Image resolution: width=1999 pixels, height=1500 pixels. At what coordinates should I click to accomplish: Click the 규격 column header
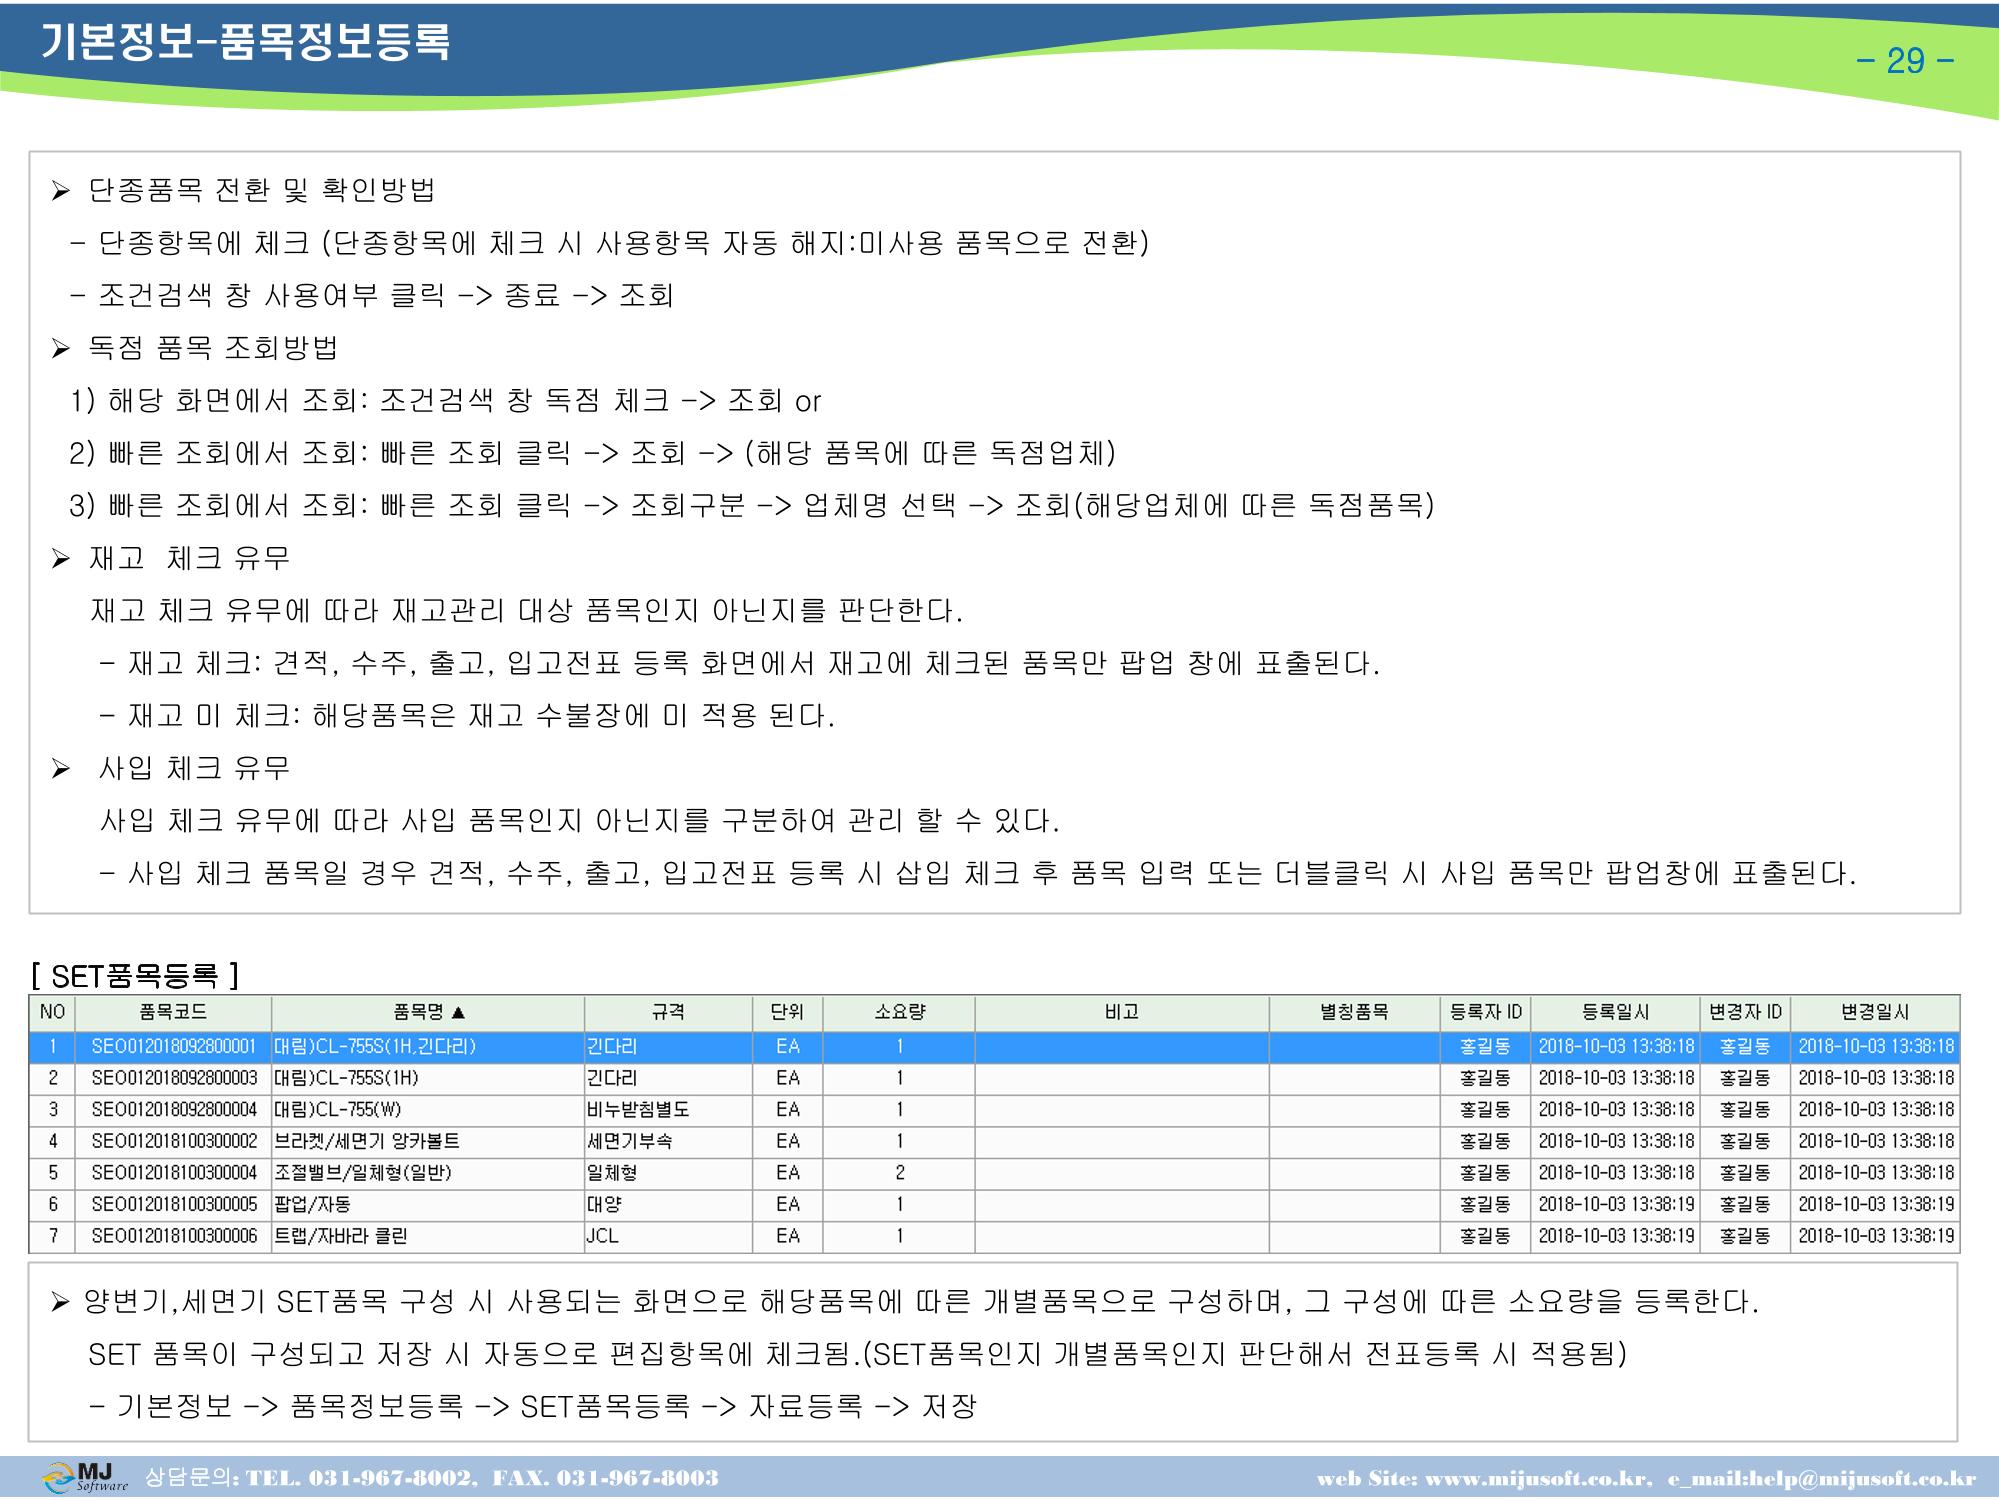click(668, 1012)
